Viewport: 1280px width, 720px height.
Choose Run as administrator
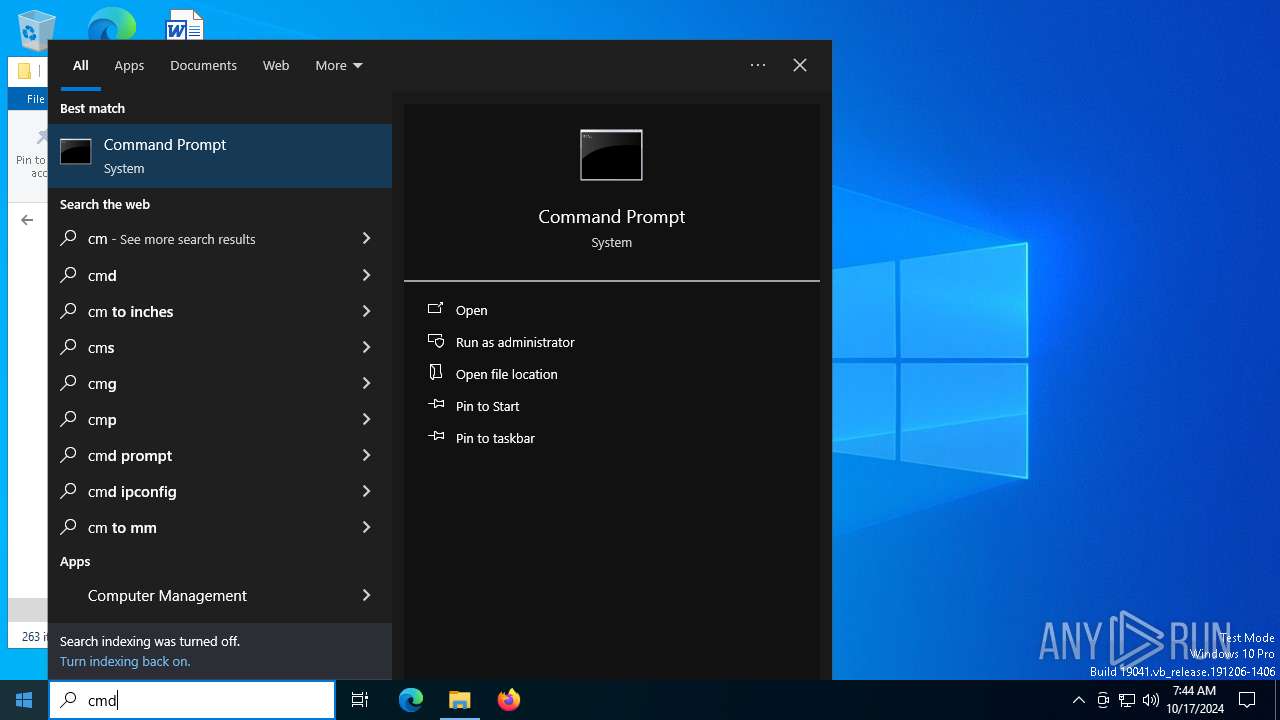pyautogui.click(x=515, y=342)
